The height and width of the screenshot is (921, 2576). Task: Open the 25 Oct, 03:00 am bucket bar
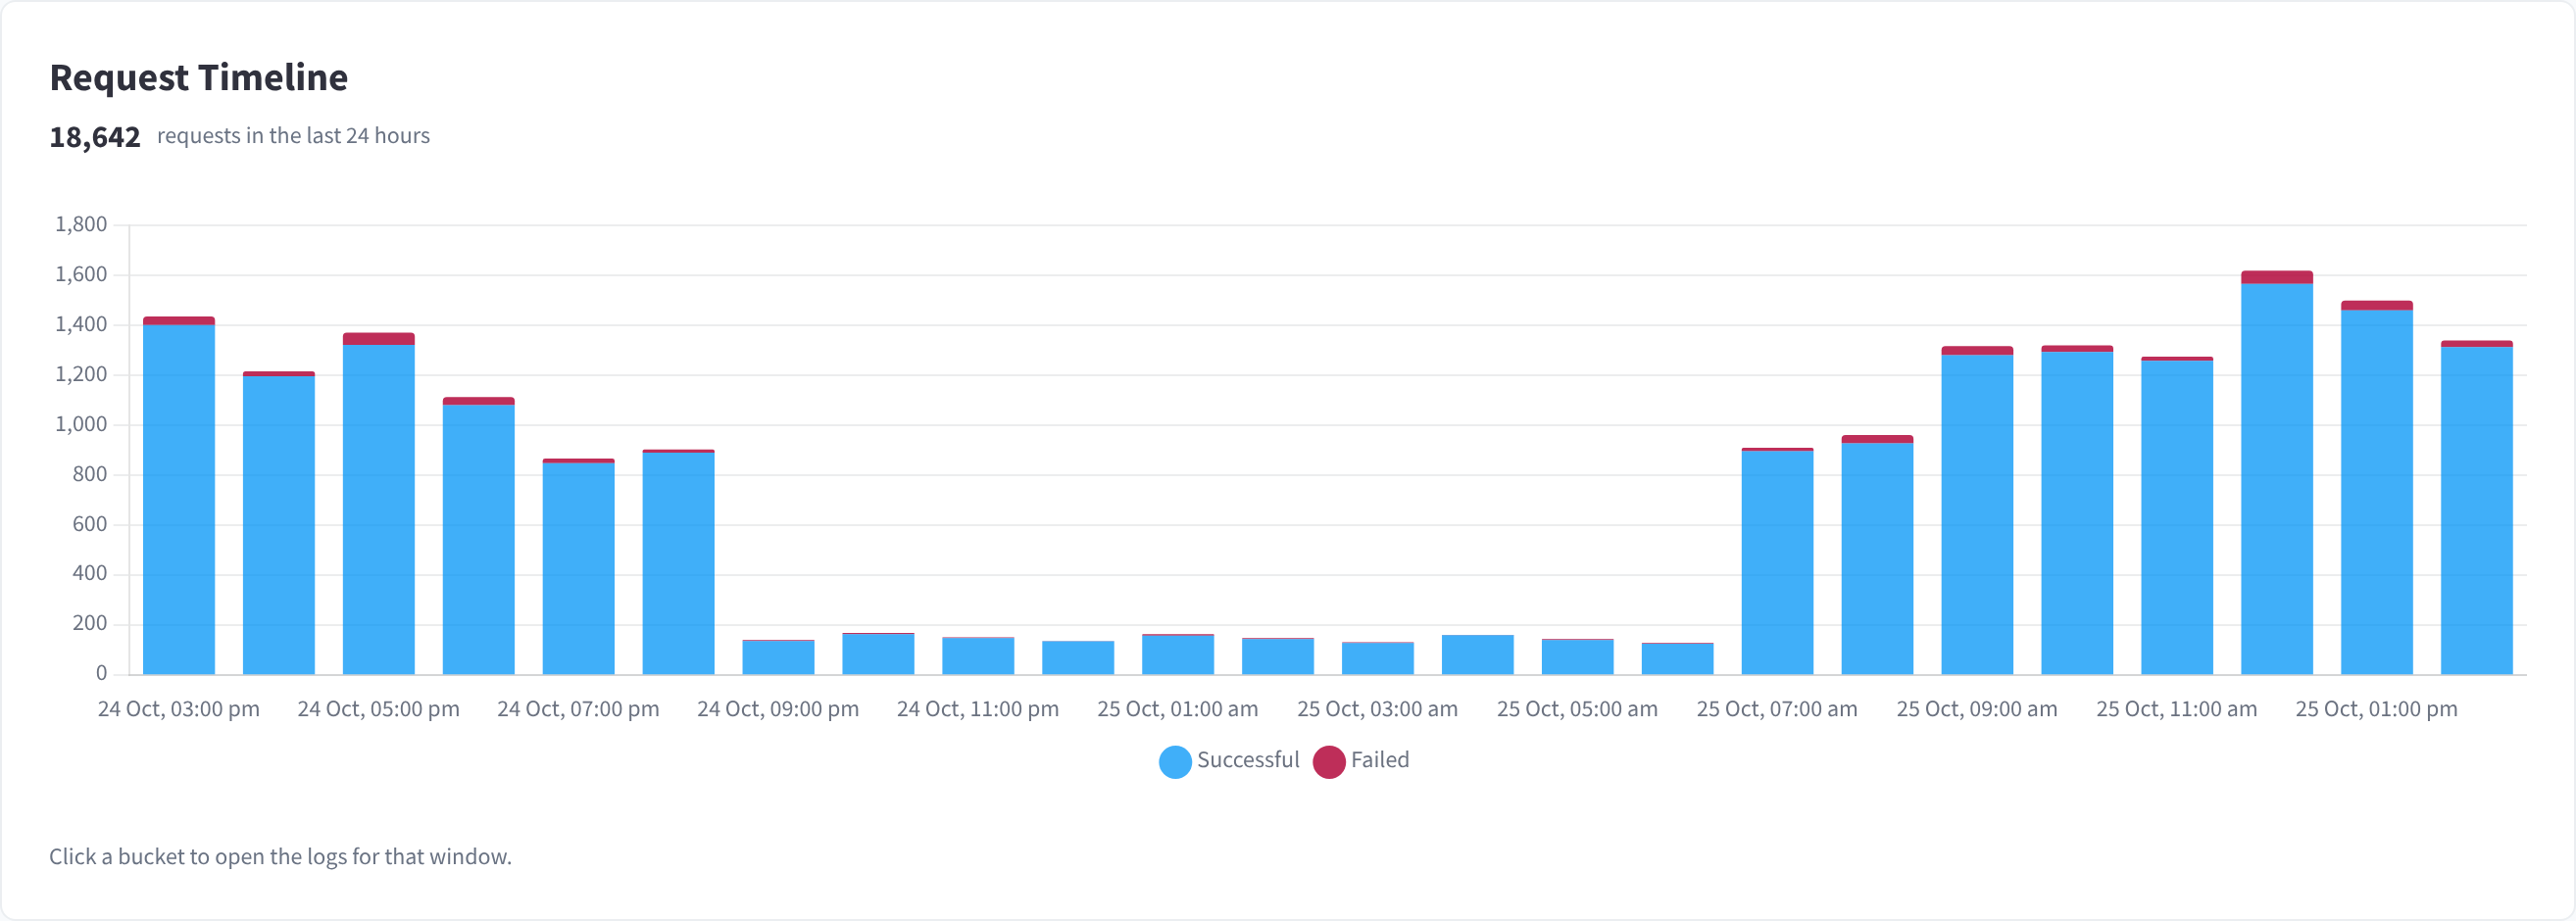1378,658
